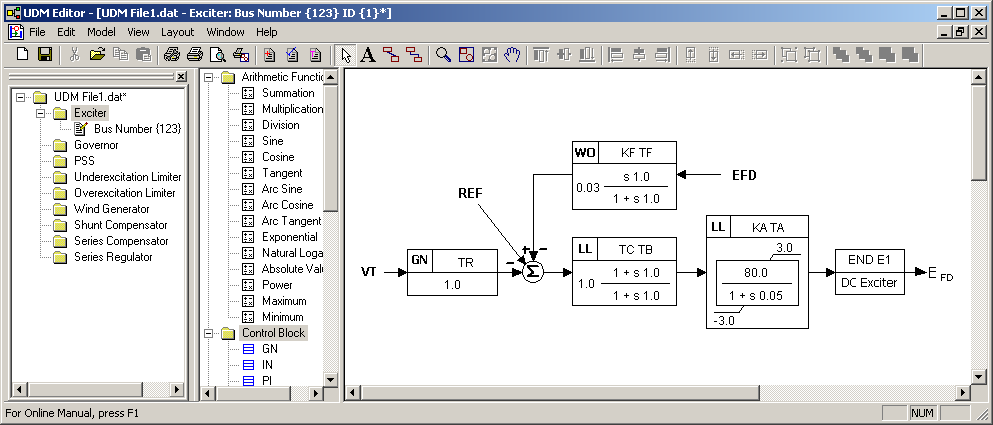Activate the magnifier zoom tool
Viewport: 993px width, 425px height.
click(x=444, y=54)
